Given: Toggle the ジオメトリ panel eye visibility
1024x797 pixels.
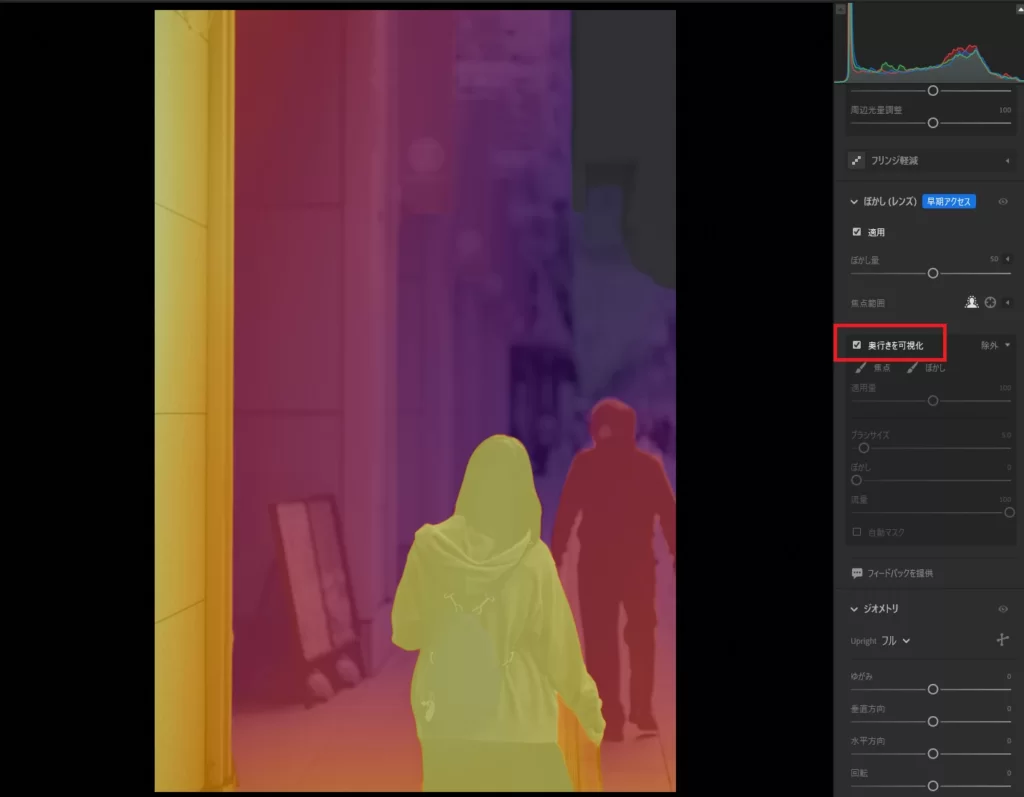Looking at the screenshot, I should 1003,608.
